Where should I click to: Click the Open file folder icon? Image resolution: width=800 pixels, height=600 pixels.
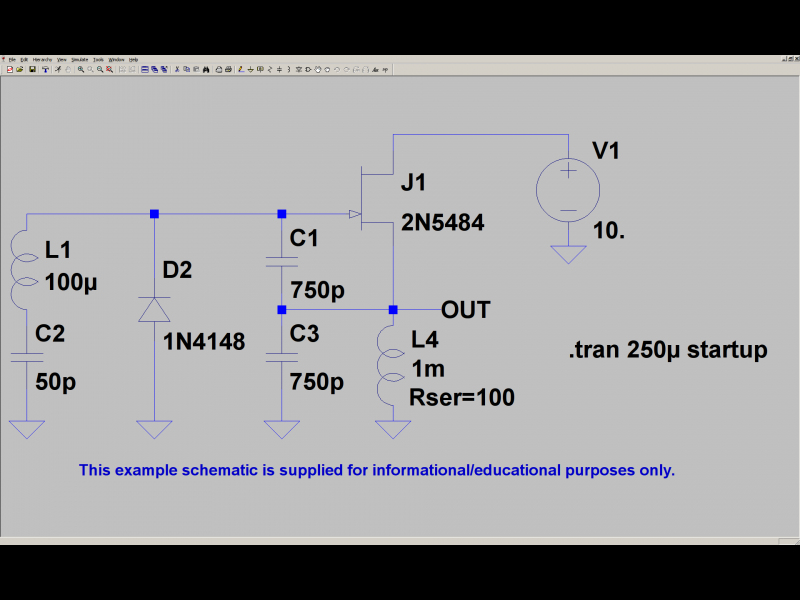[x=20, y=69]
